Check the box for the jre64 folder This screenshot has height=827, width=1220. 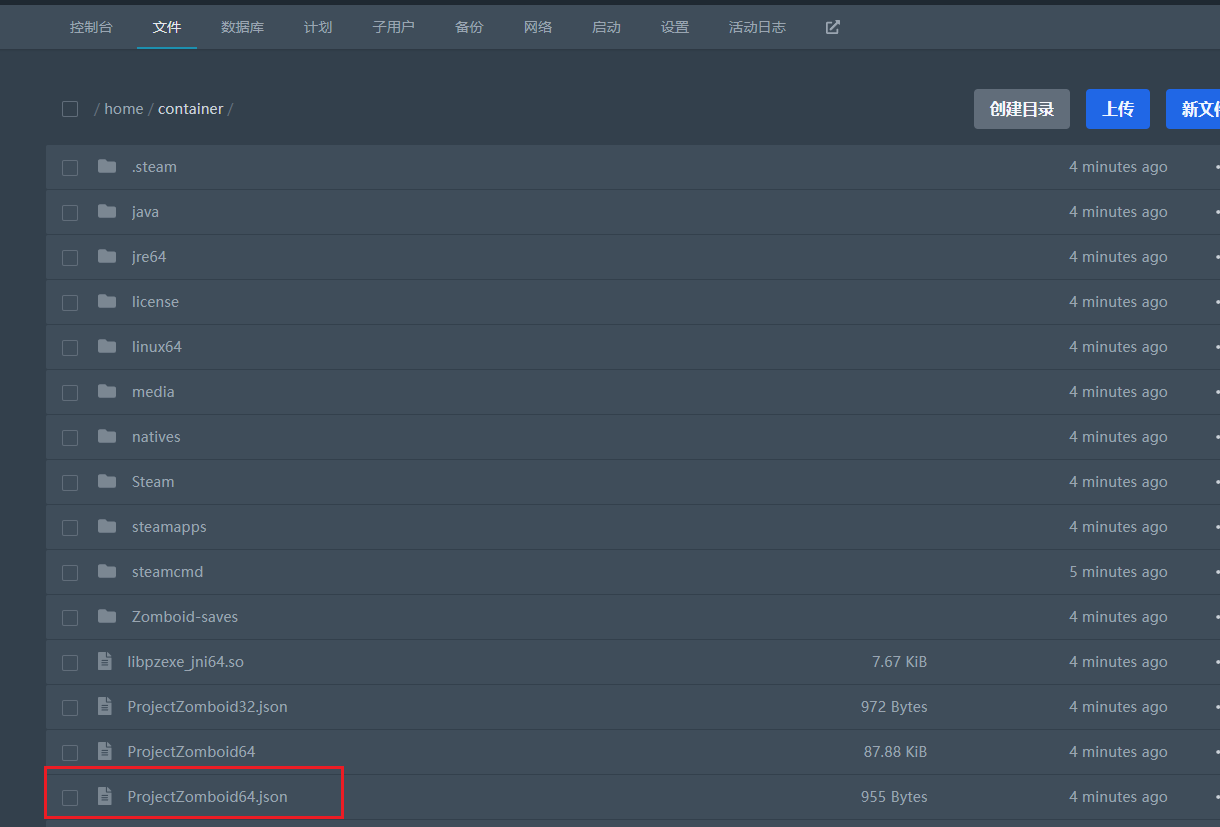(x=70, y=258)
